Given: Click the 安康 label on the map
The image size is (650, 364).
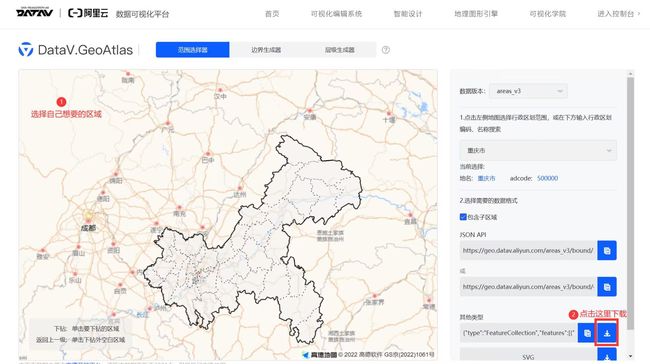Looking at the screenshot, I should point(310,117).
